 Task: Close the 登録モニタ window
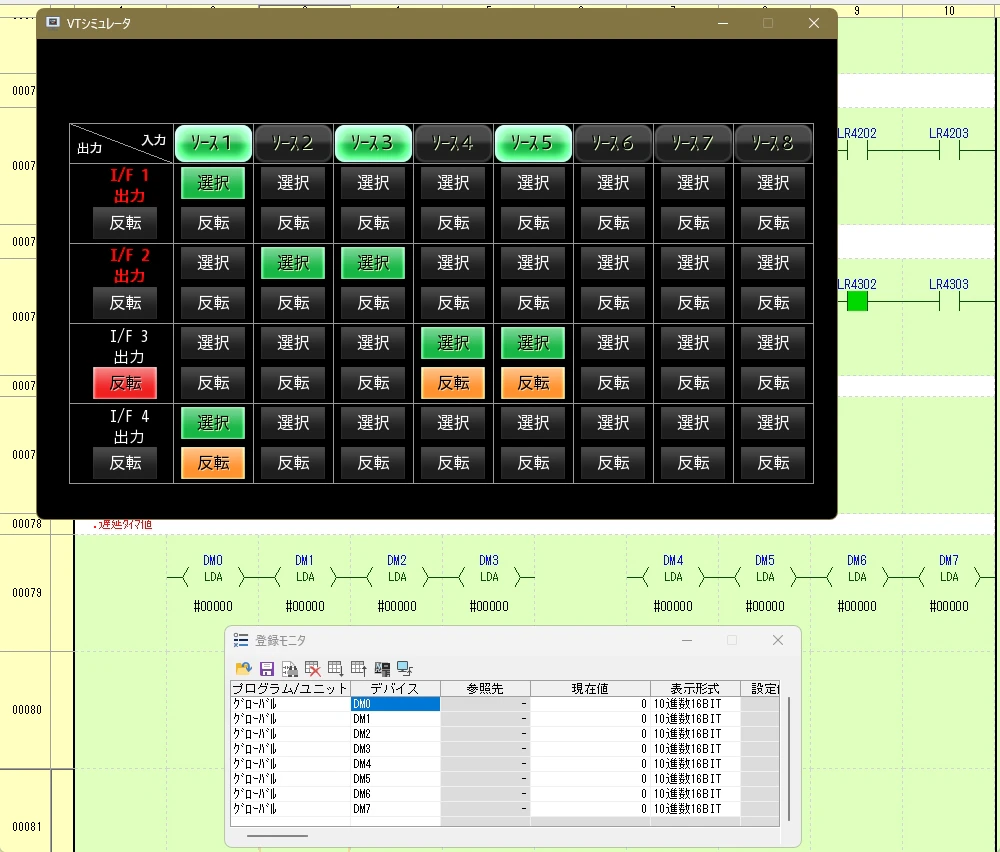click(778, 640)
